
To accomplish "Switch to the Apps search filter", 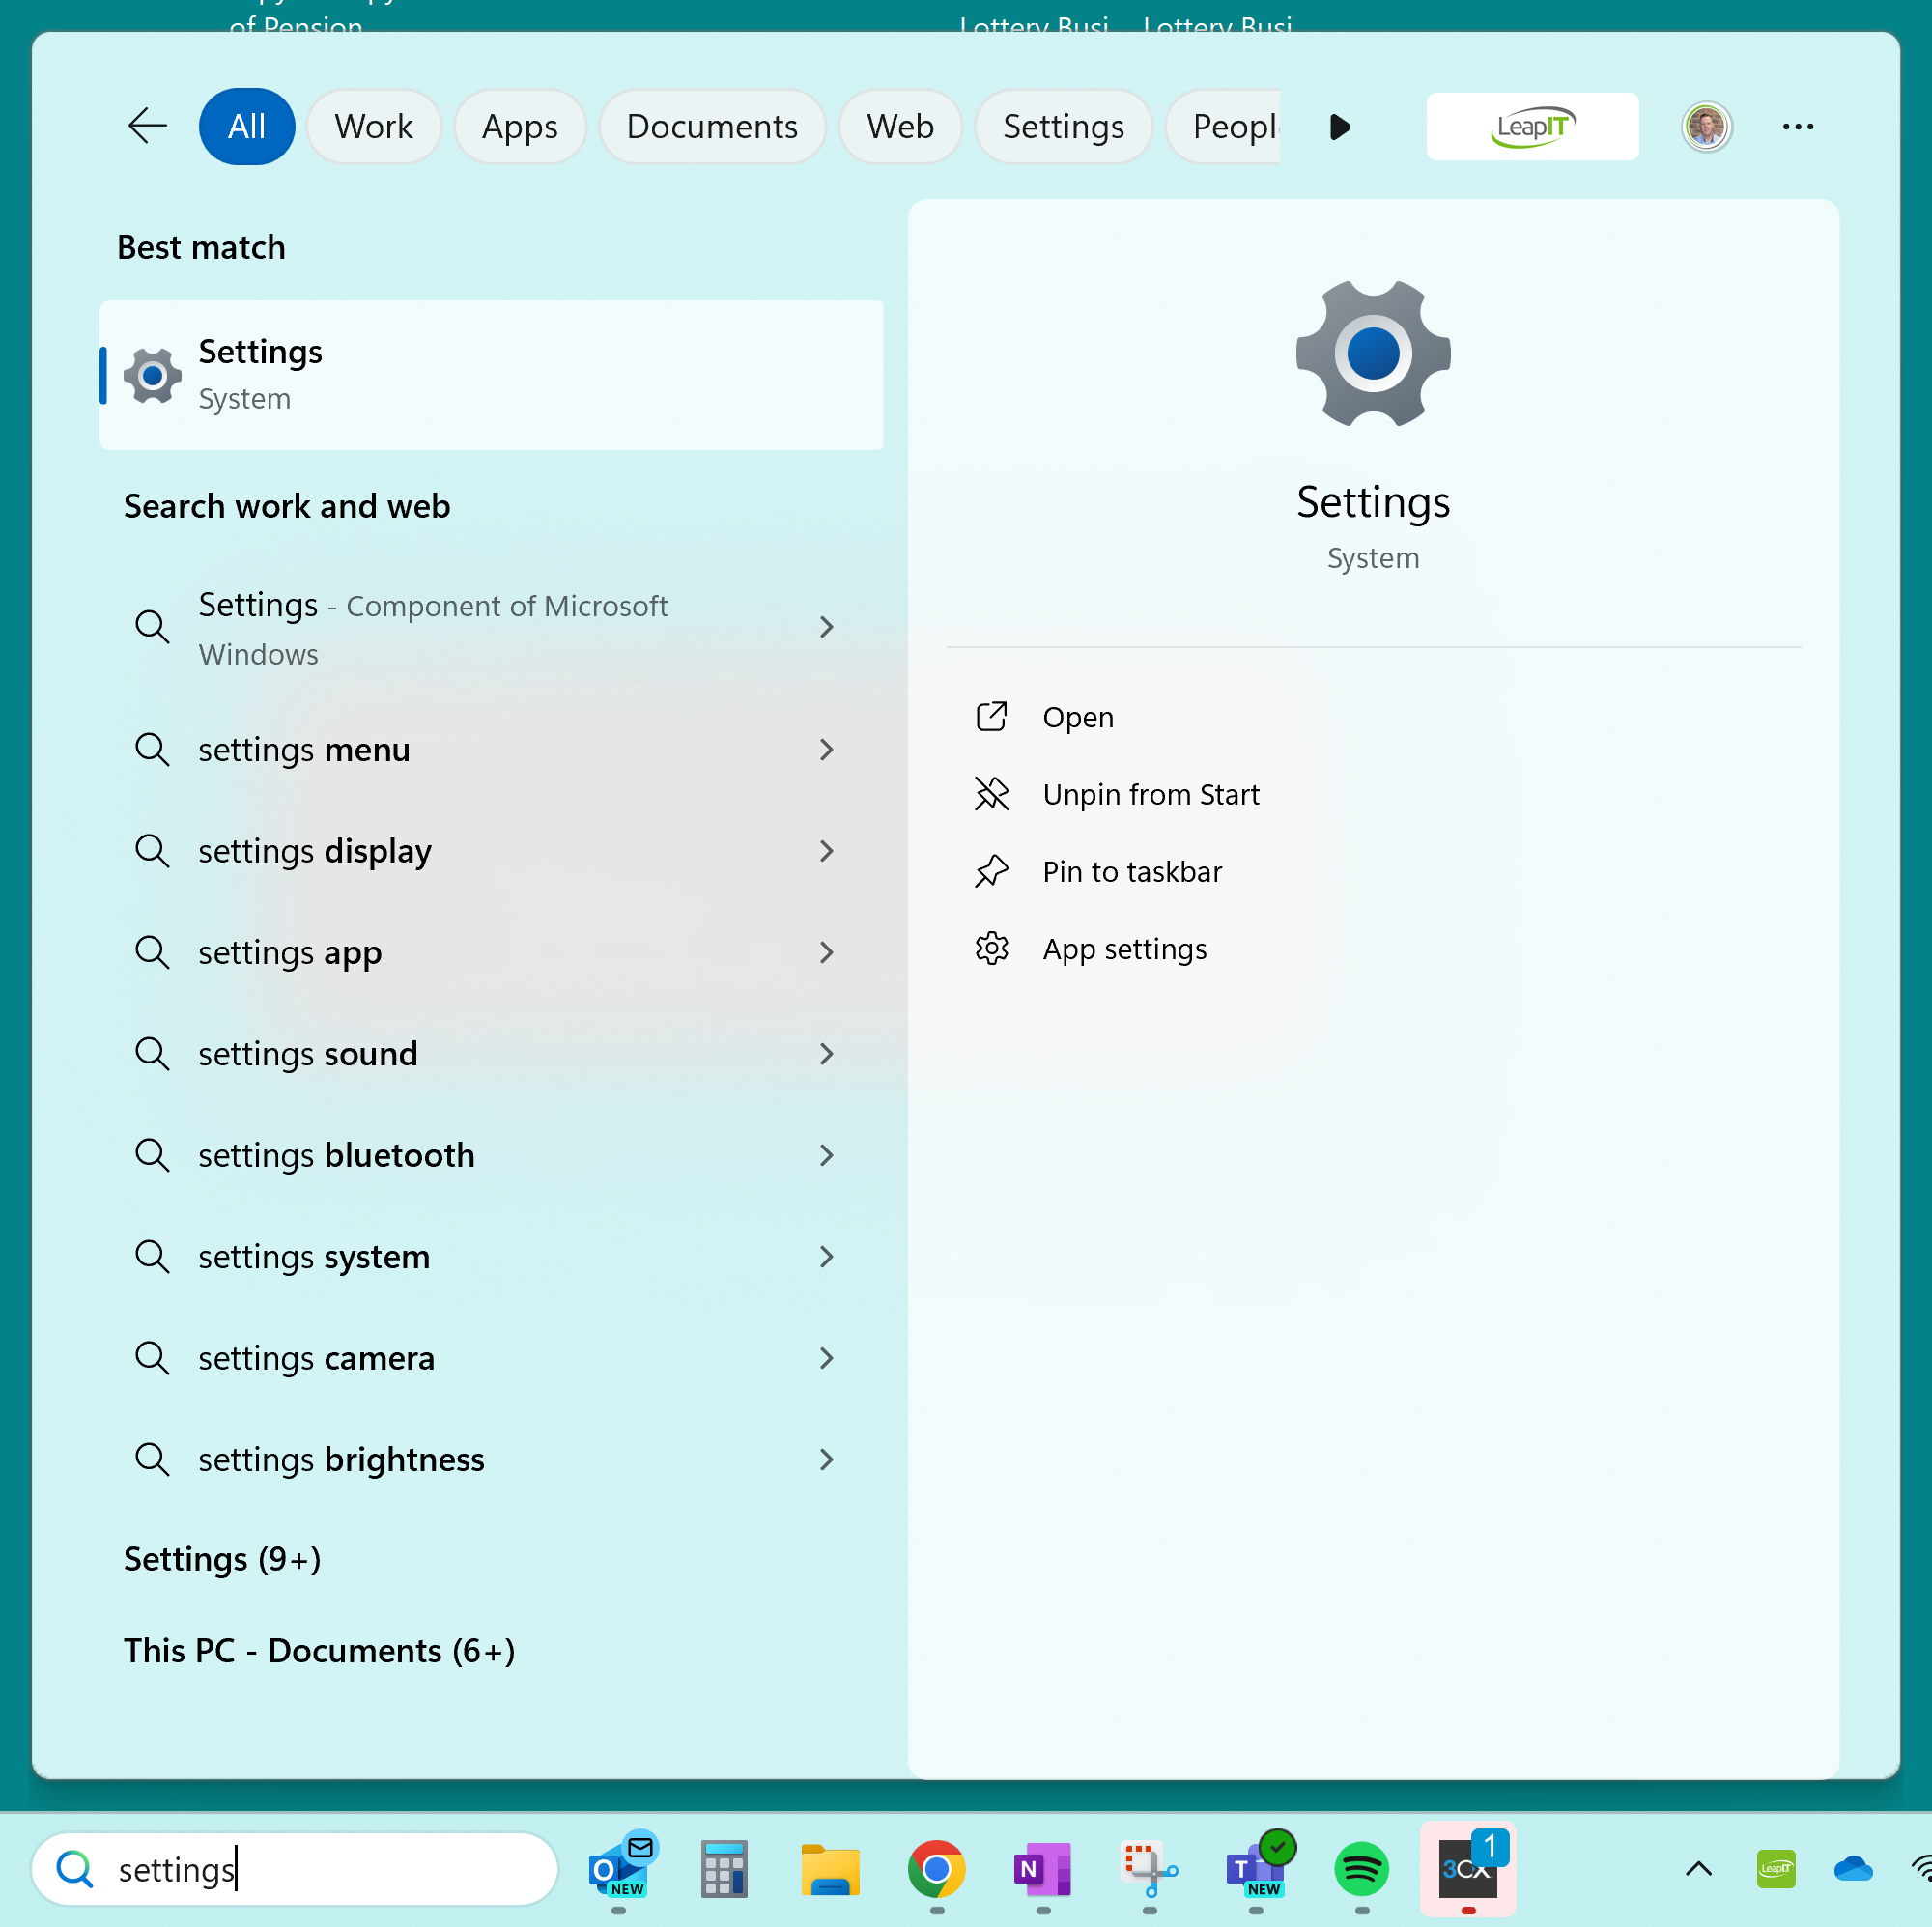I will (519, 126).
